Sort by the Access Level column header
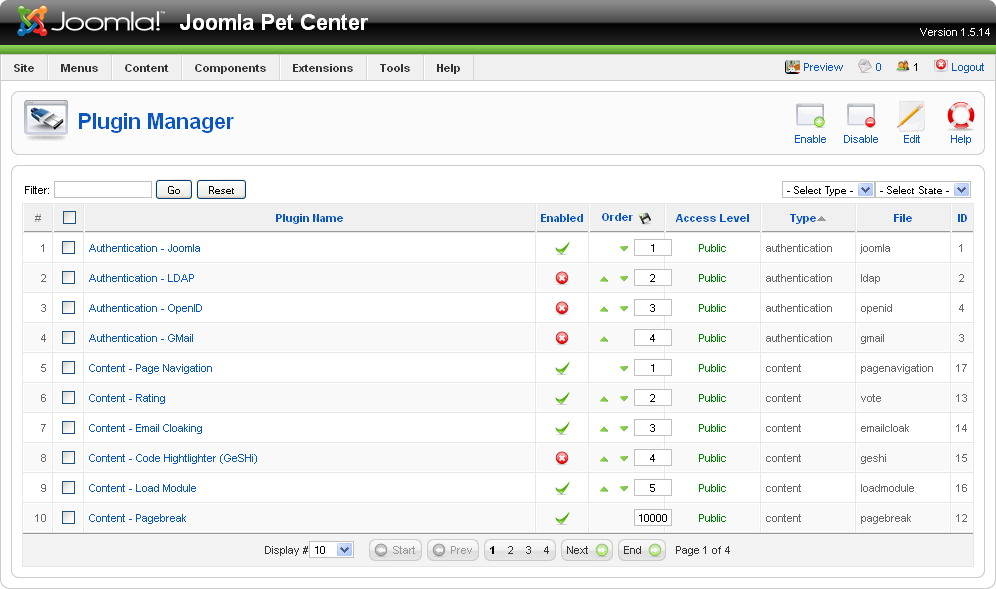The image size is (996, 589). (x=712, y=218)
